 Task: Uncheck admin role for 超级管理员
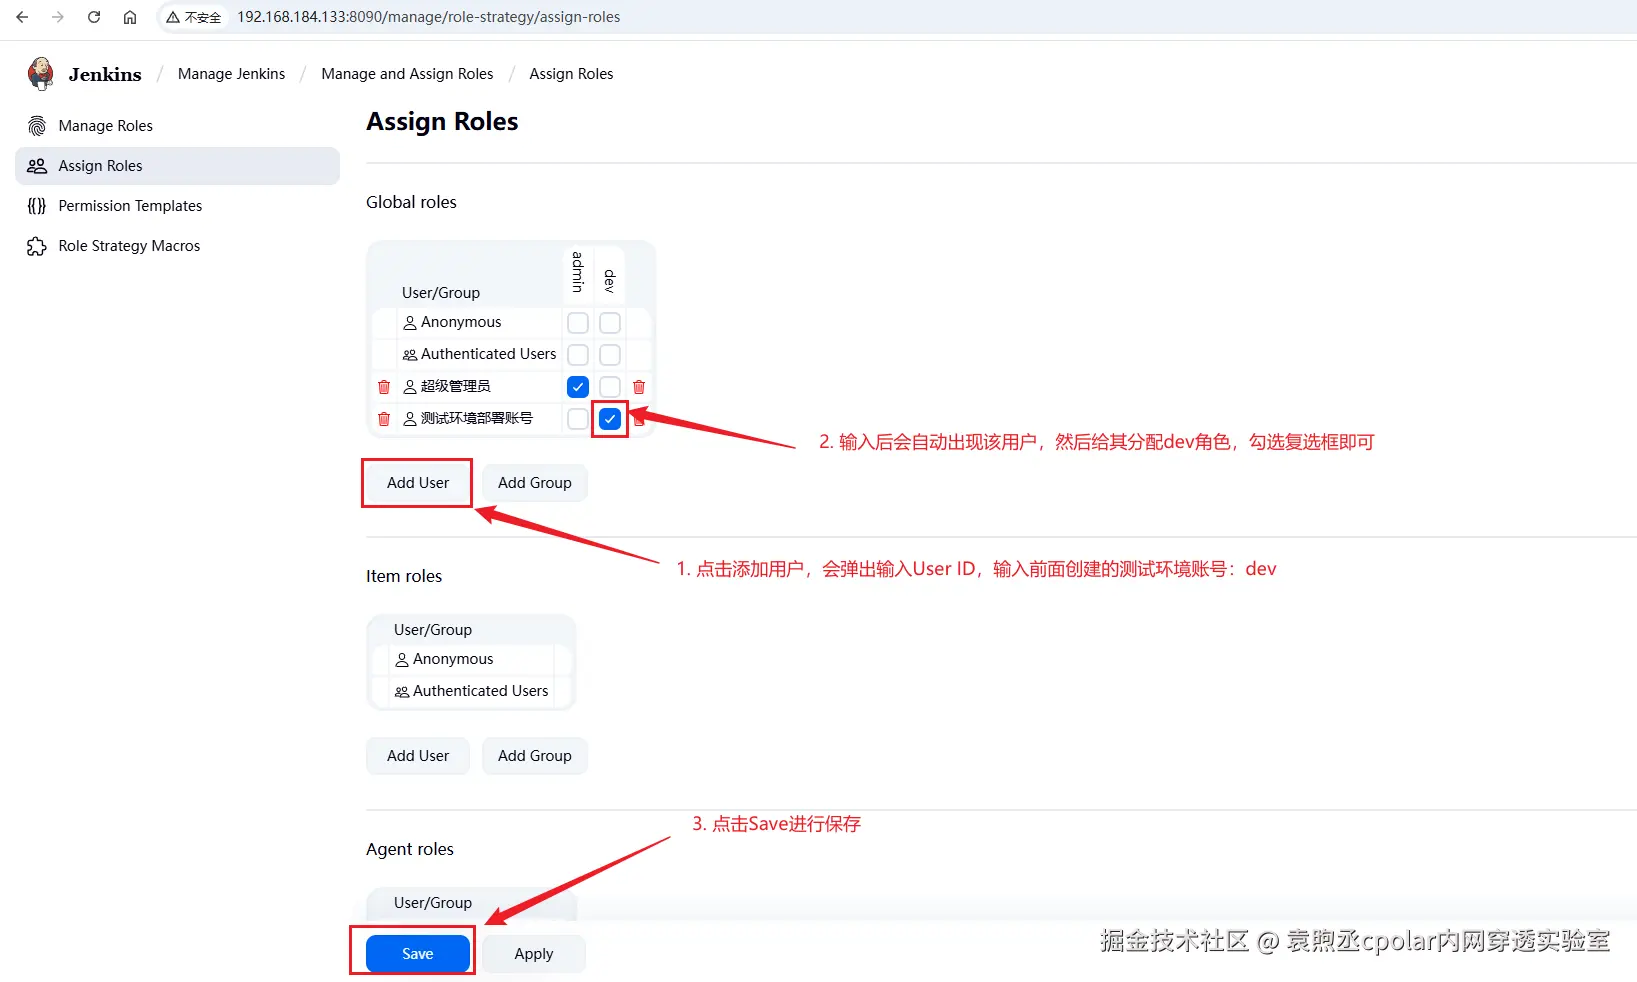[x=578, y=387]
